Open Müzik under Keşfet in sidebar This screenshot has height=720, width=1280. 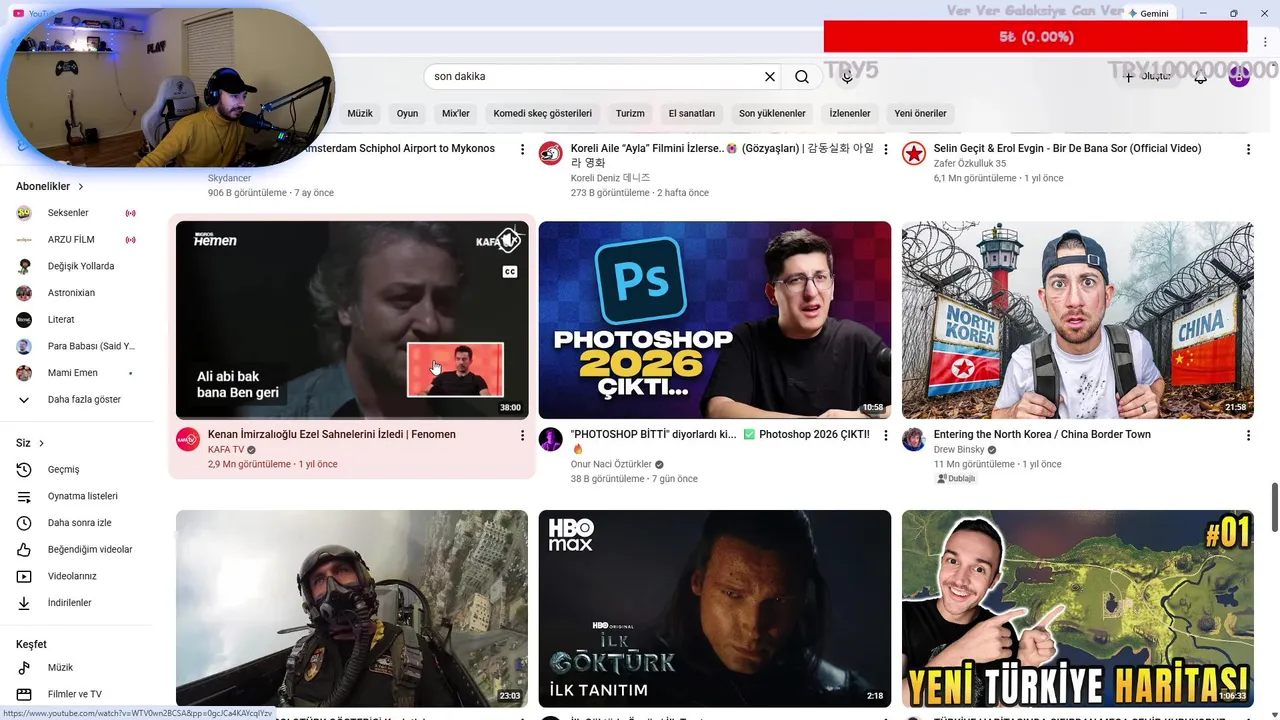[x=77, y=667]
